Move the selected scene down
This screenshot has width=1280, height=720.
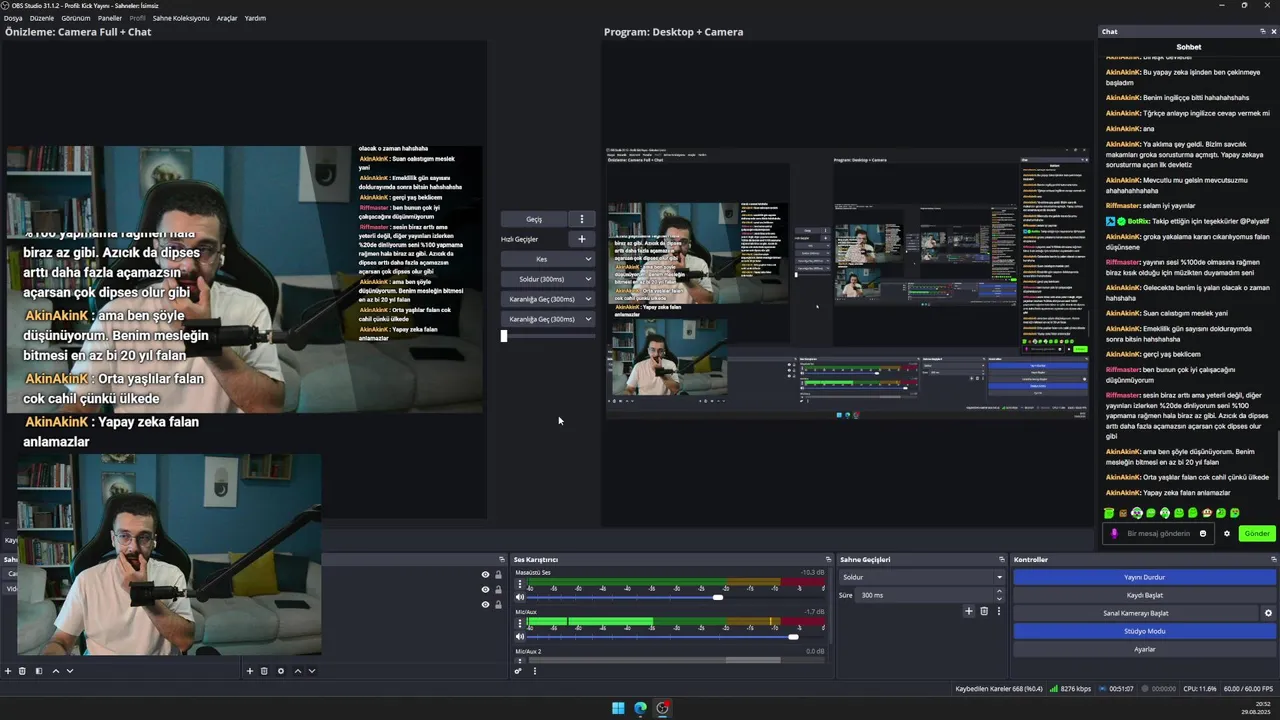70,671
